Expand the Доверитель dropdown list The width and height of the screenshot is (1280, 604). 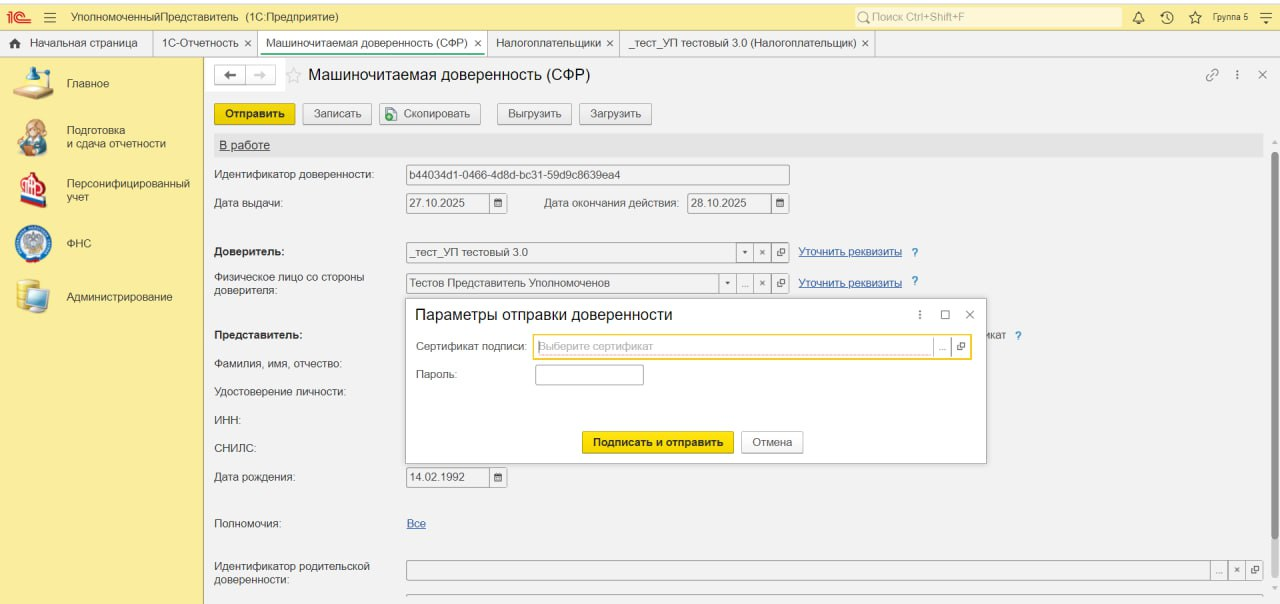point(743,253)
